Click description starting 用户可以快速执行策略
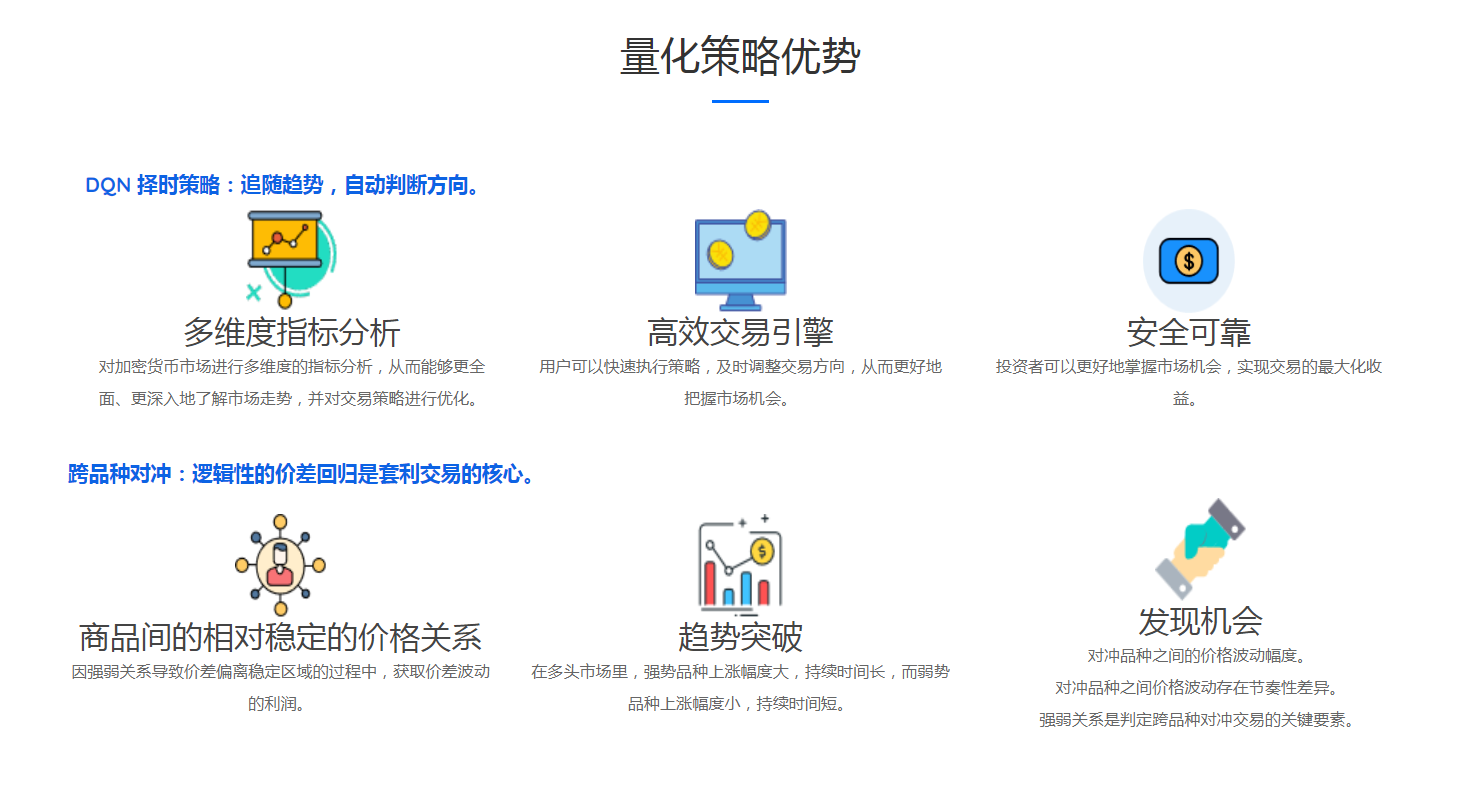Screen dimensions: 1460x786 (x=740, y=382)
